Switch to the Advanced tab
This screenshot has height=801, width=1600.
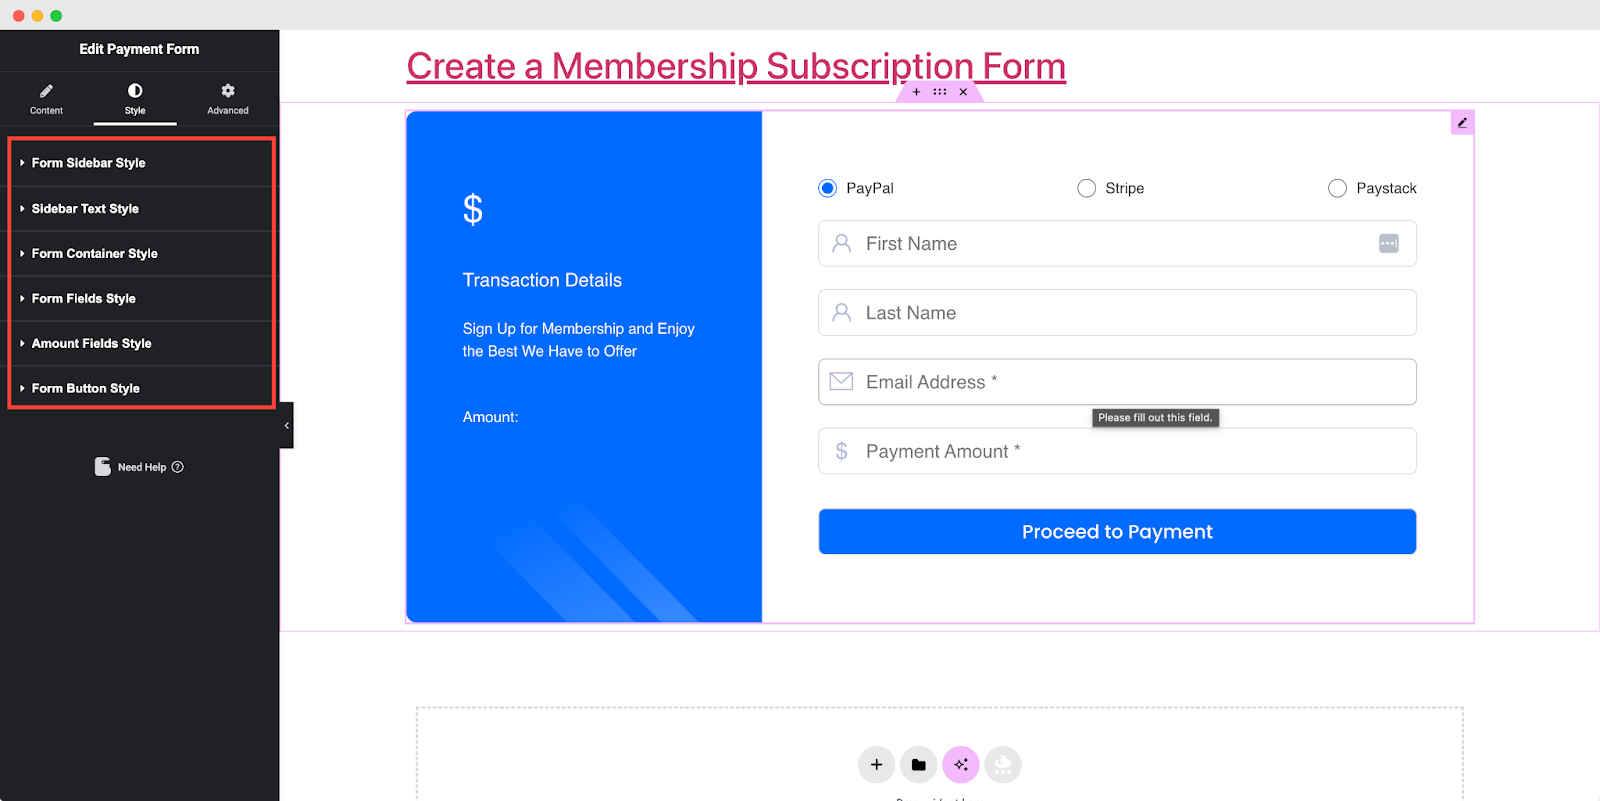pos(227,99)
